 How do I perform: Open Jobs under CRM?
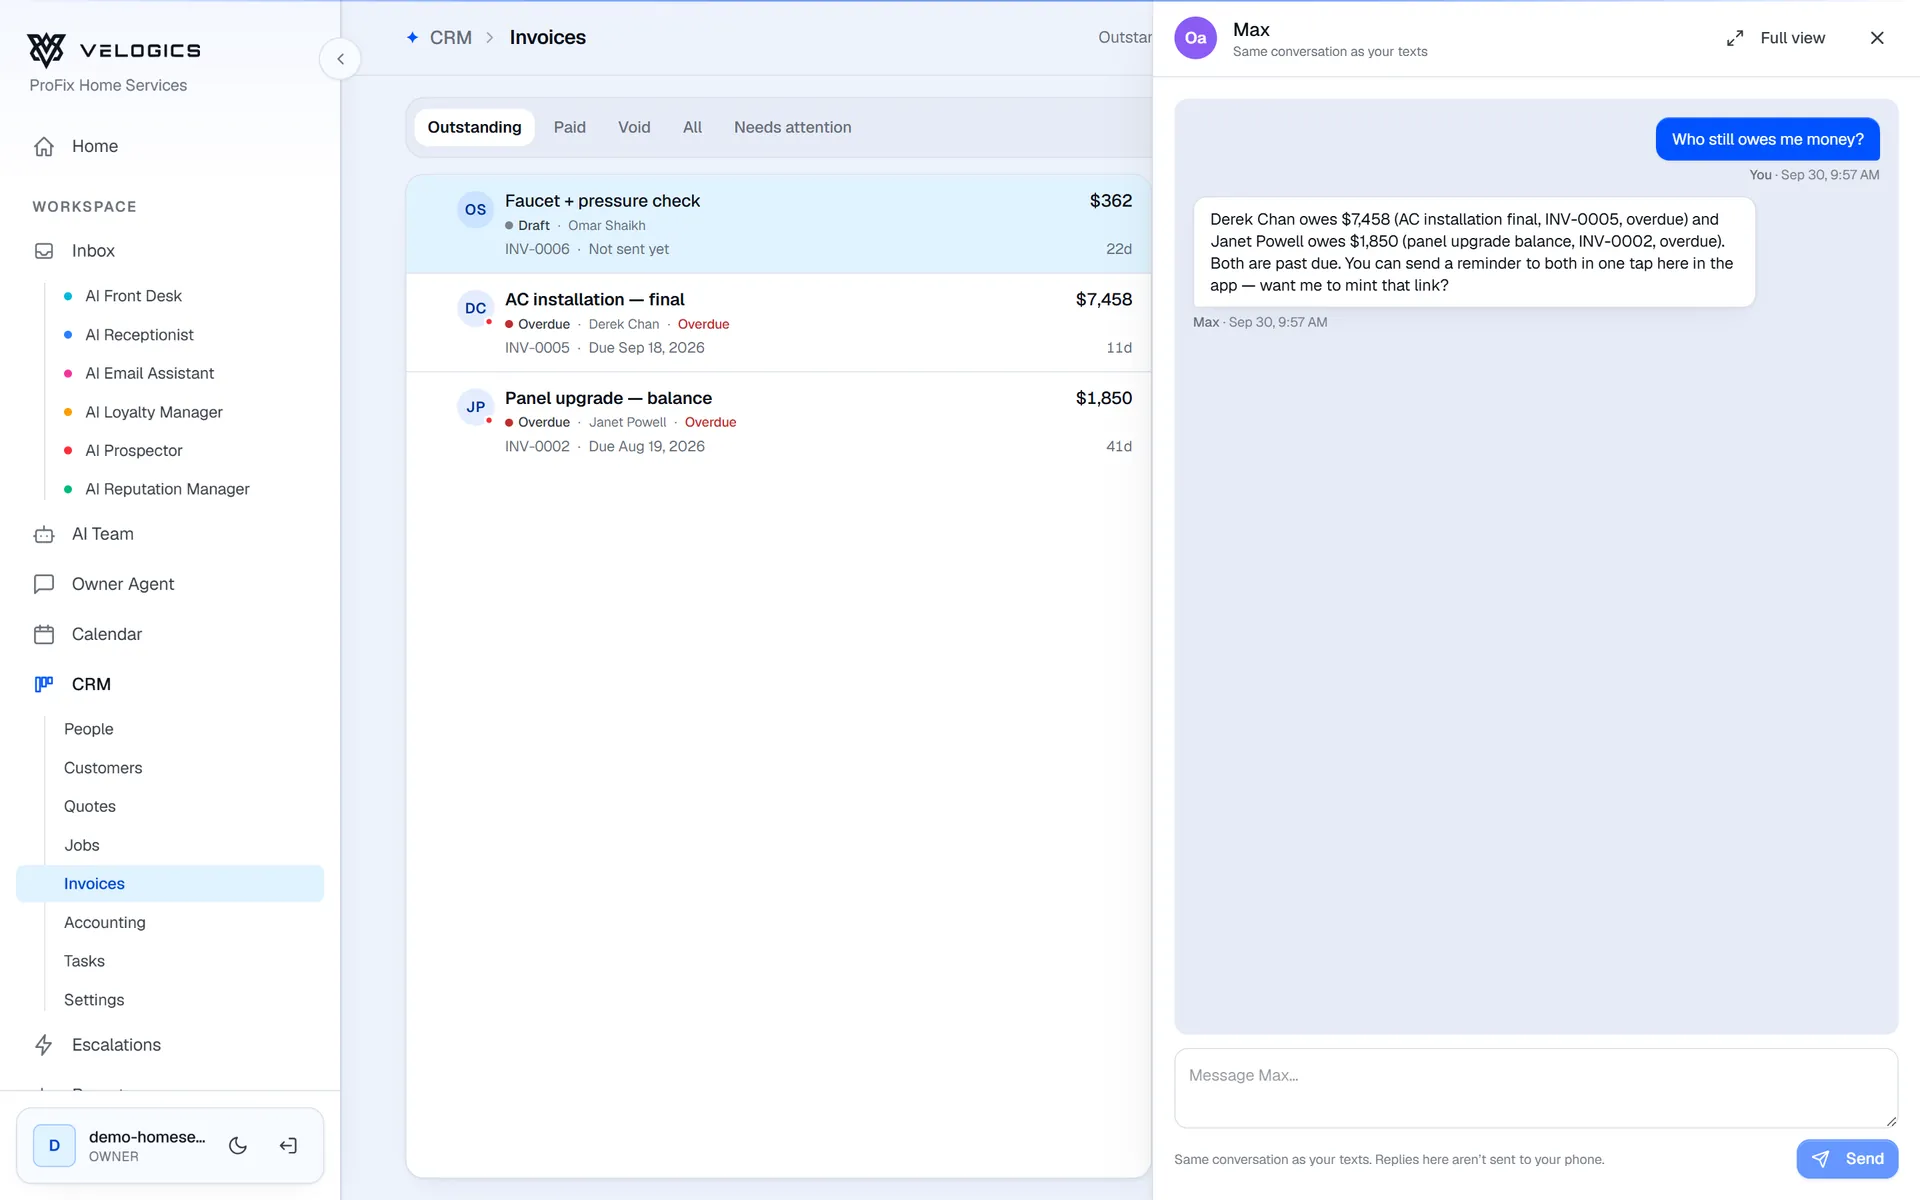pyautogui.click(x=82, y=845)
